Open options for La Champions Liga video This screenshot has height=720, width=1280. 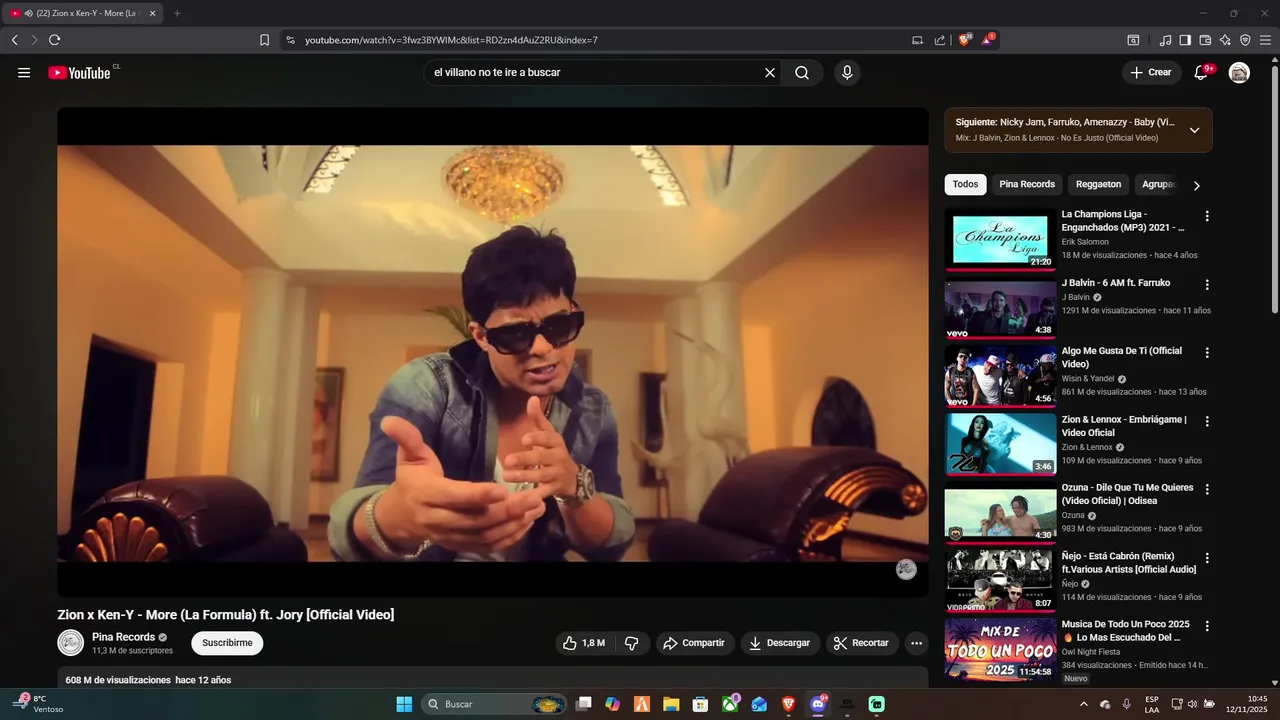1207,216
